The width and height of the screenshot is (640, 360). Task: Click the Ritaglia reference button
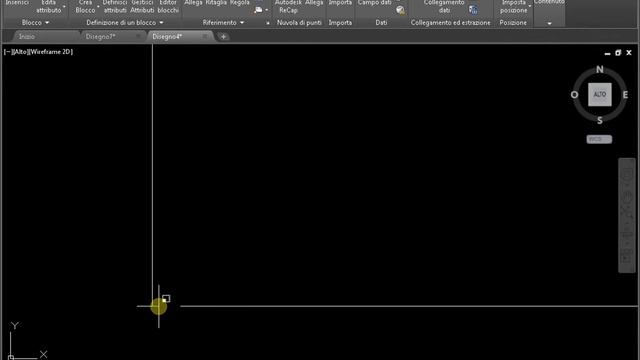216,3
